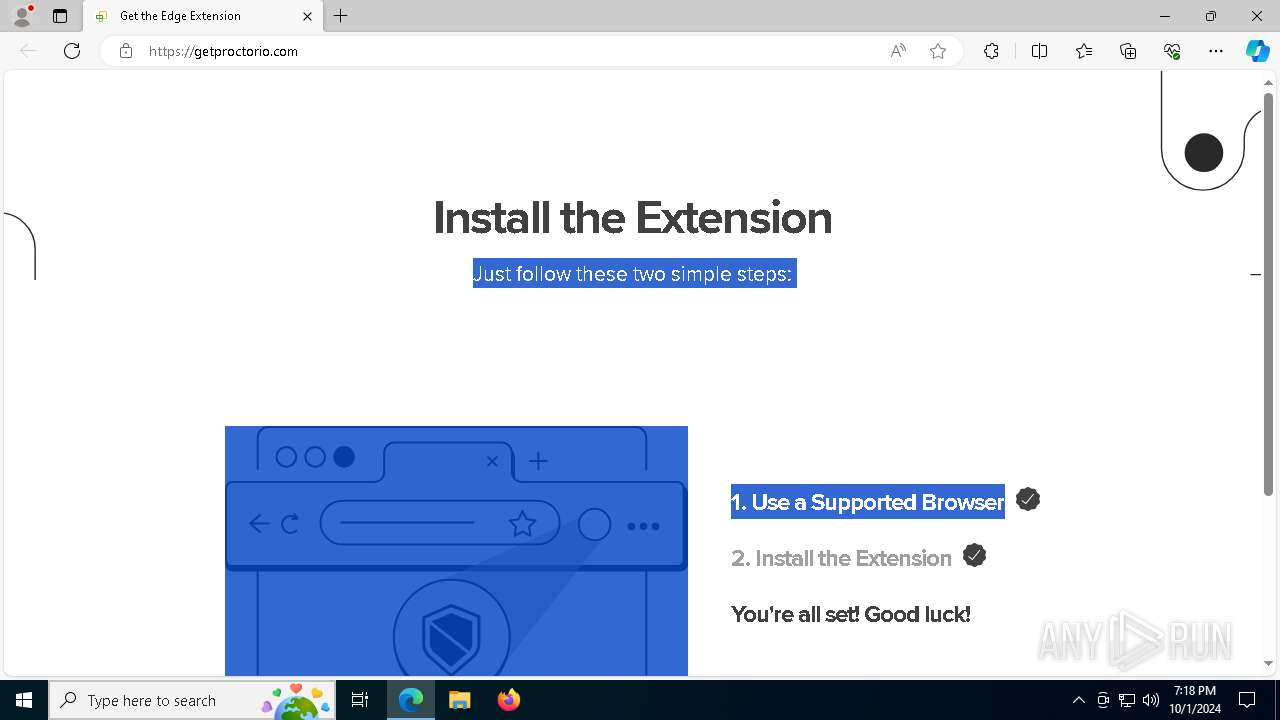Screen dimensions: 1280x720
Task: Click 'You're all set! Good luck!' text
Action: [851, 614]
